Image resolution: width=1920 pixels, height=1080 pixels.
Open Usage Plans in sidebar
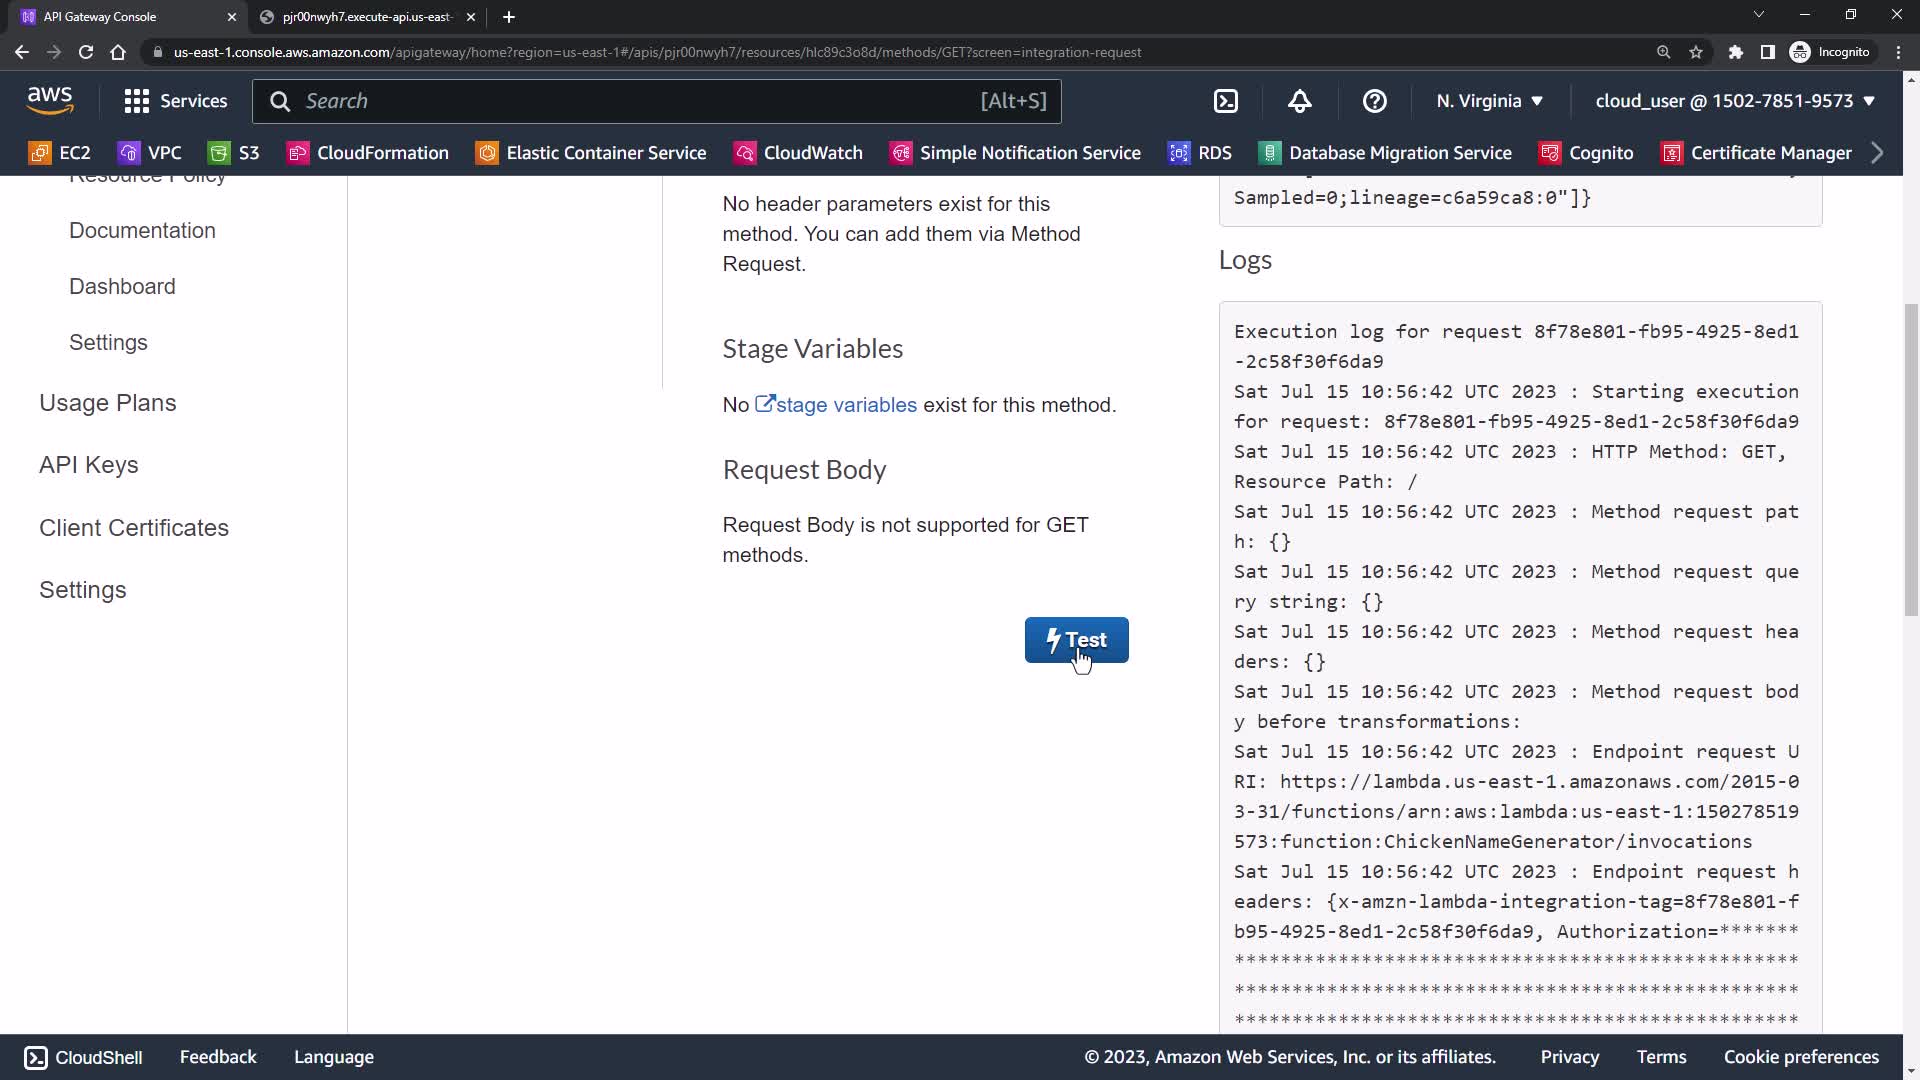coord(108,403)
